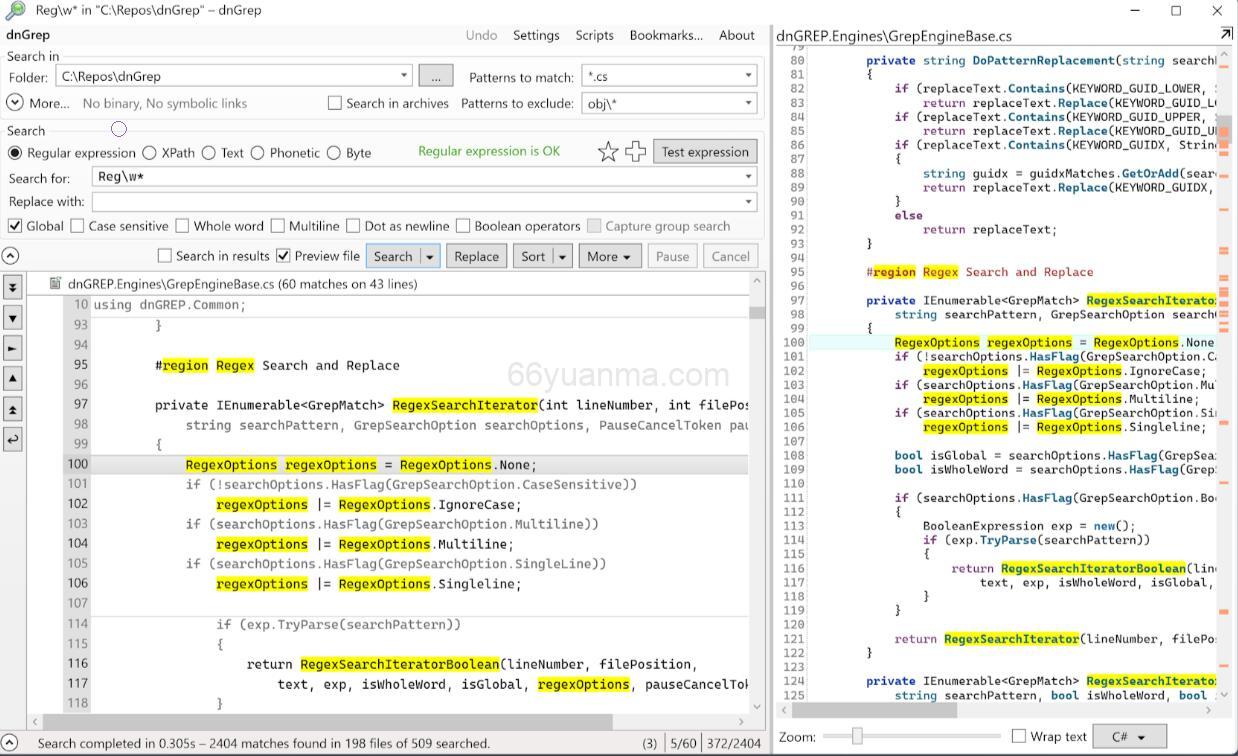Expand the More options circle toggle
The height and width of the screenshot is (756, 1238).
15,103
